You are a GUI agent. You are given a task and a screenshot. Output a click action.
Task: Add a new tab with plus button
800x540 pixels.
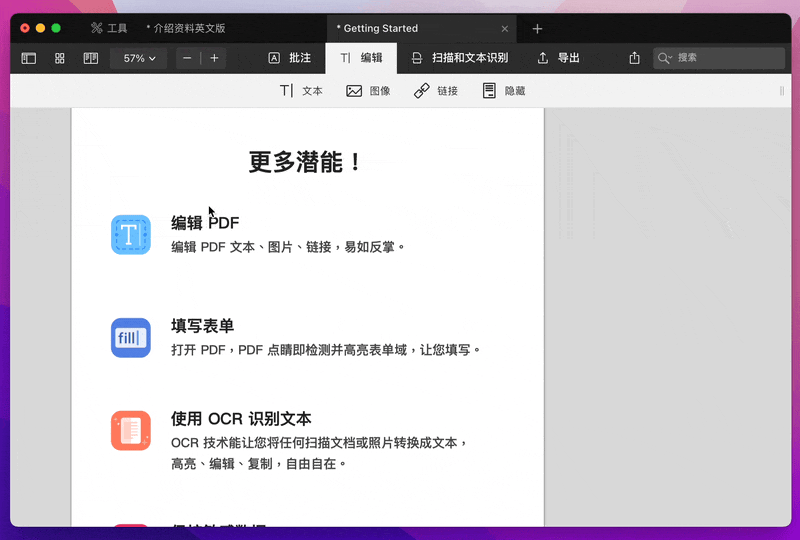coord(537,29)
